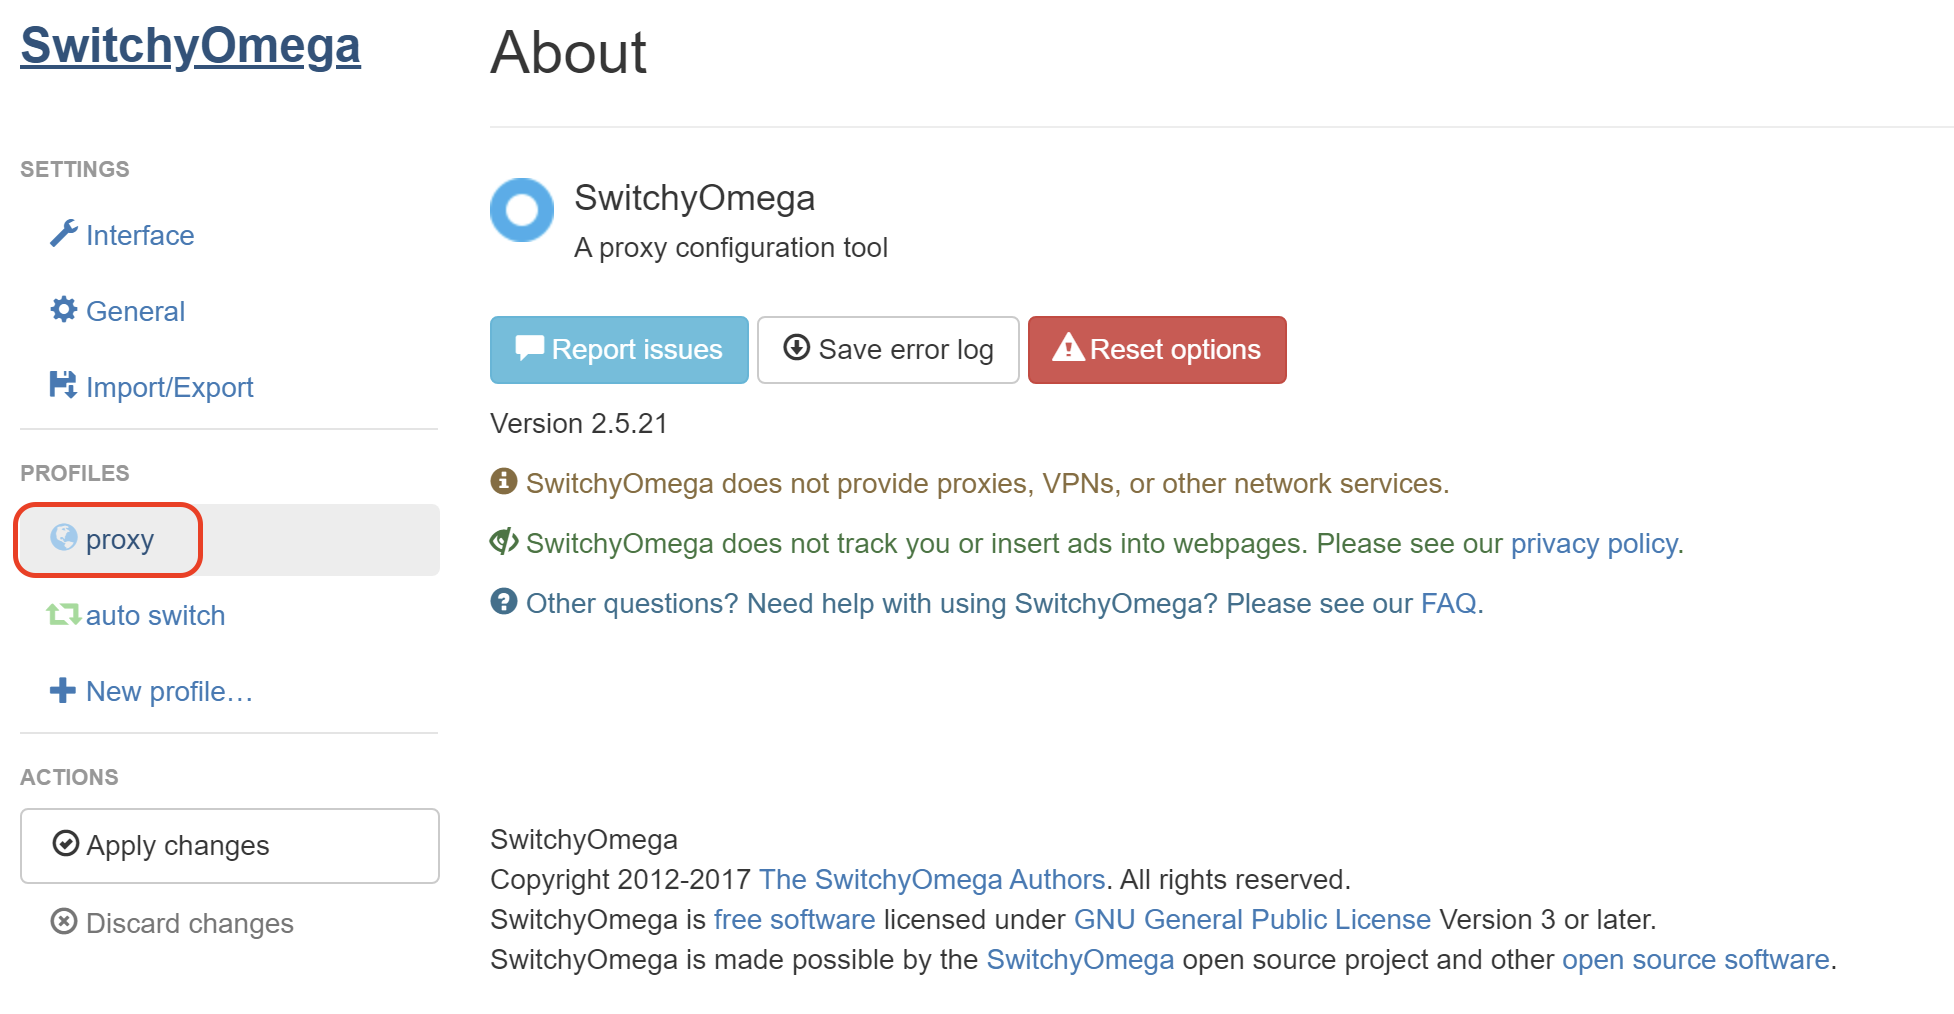Image resolution: width=1954 pixels, height=1014 pixels.
Task: Click the SwitchyOmega title heading link
Action: [x=190, y=46]
